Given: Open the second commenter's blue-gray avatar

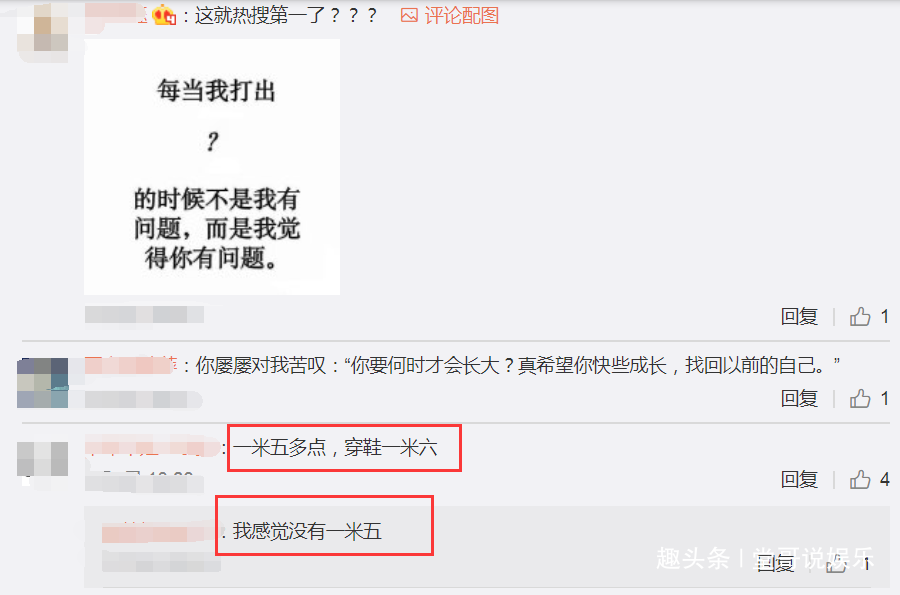Looking at the screenshot, I should 42,383.
